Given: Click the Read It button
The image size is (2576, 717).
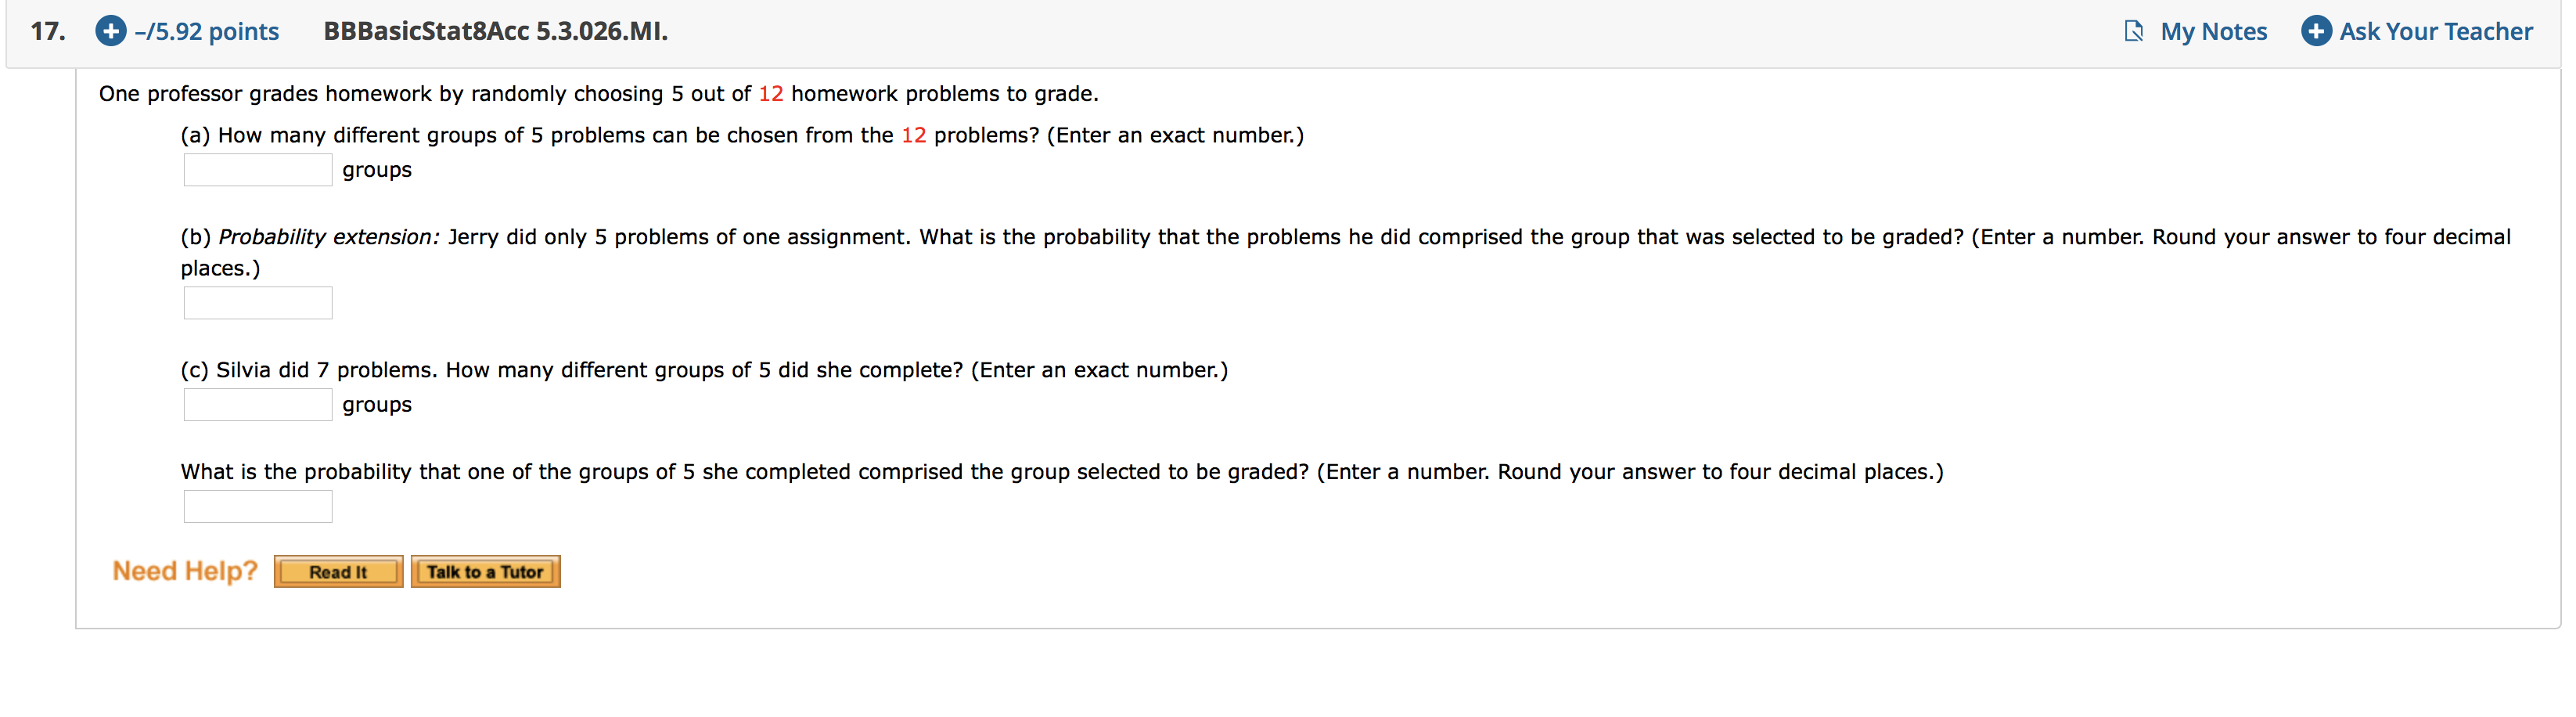Looking at the screenshot, I should [x=338, y=571].
